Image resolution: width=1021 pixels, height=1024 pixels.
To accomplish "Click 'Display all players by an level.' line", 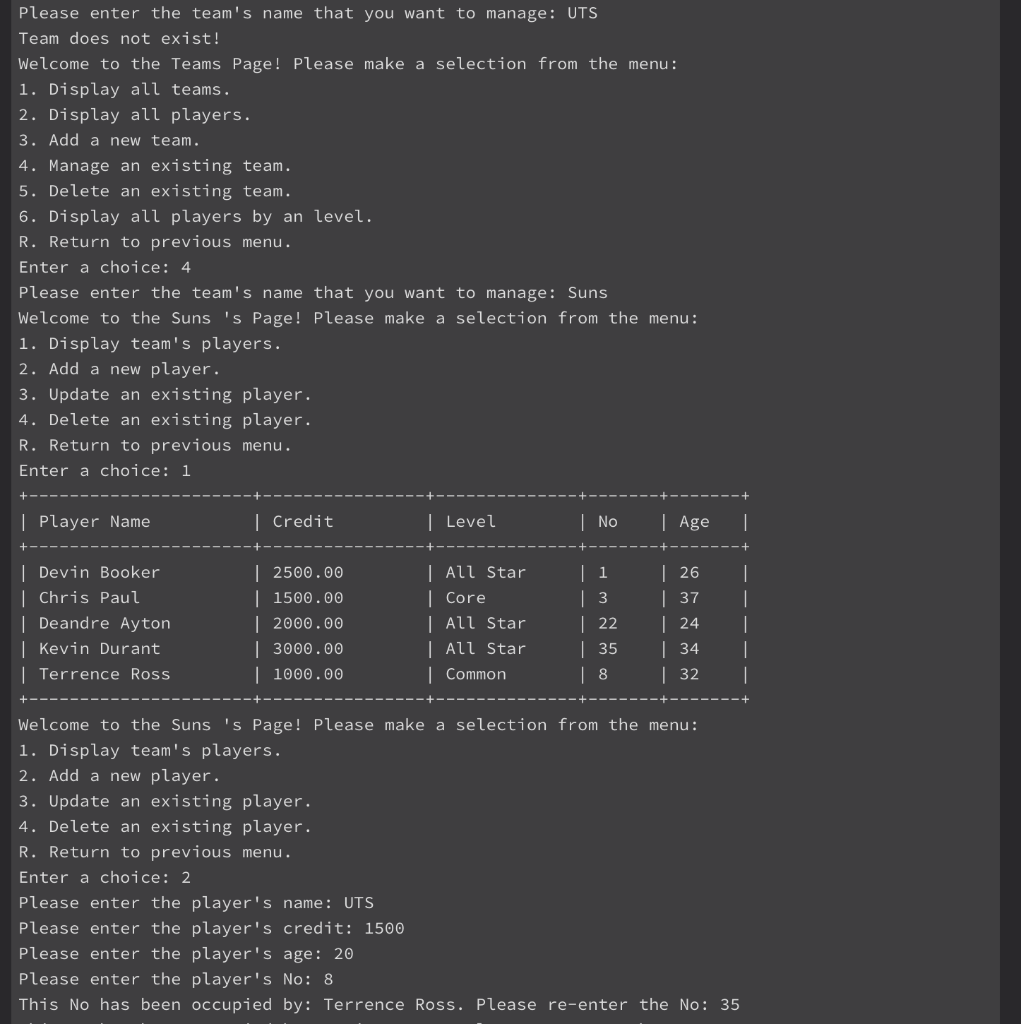I will tap(195, 217).
